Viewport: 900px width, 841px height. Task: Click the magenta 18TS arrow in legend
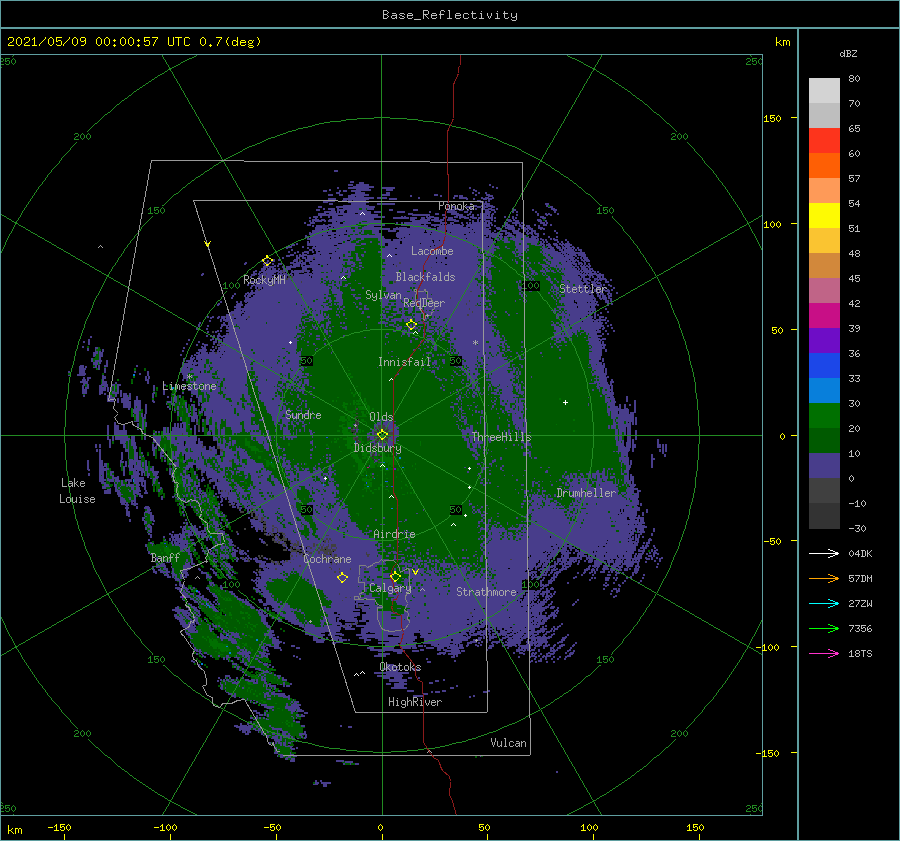tap(824, 653)
